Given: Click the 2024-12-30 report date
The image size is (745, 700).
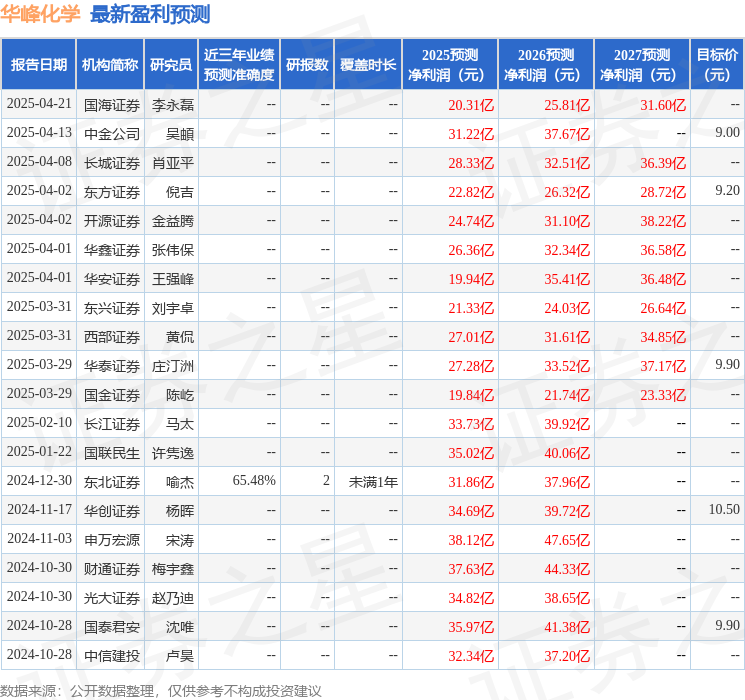Looking at the screenshot, I should tap(39, 480).
